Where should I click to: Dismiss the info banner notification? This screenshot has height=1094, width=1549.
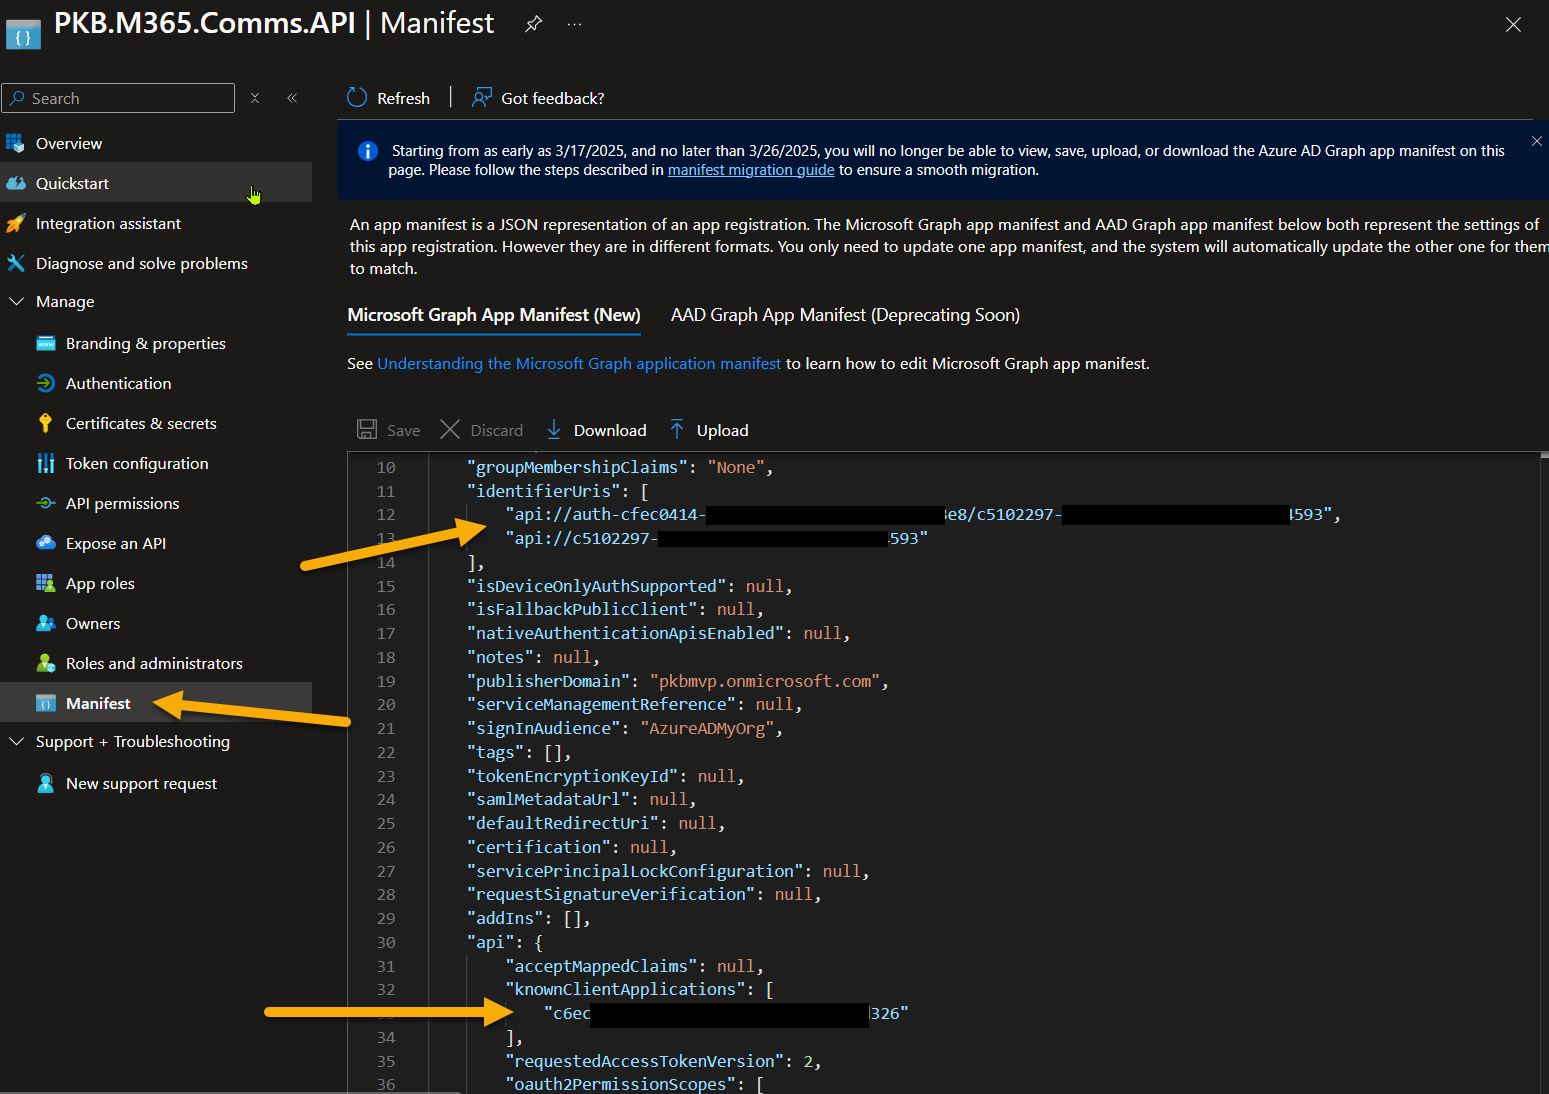(x=1536, y=142)
